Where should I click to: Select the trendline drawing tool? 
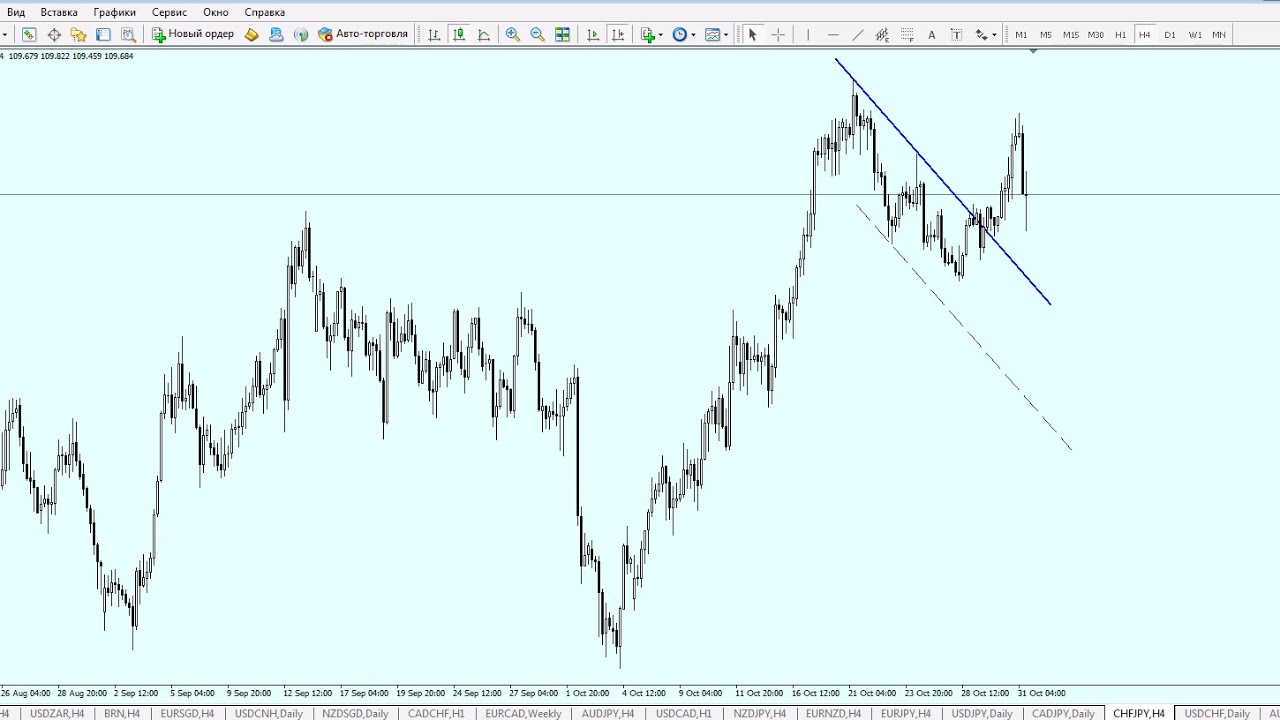click(857, 34)
